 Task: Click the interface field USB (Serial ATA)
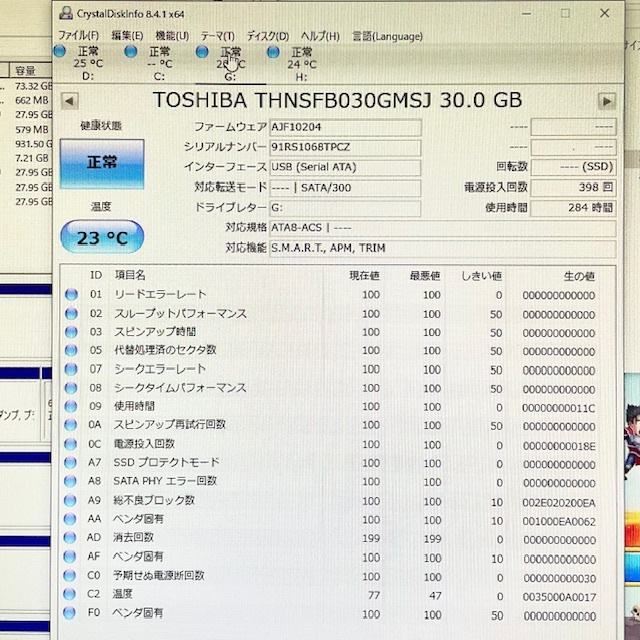click(345, 167)
